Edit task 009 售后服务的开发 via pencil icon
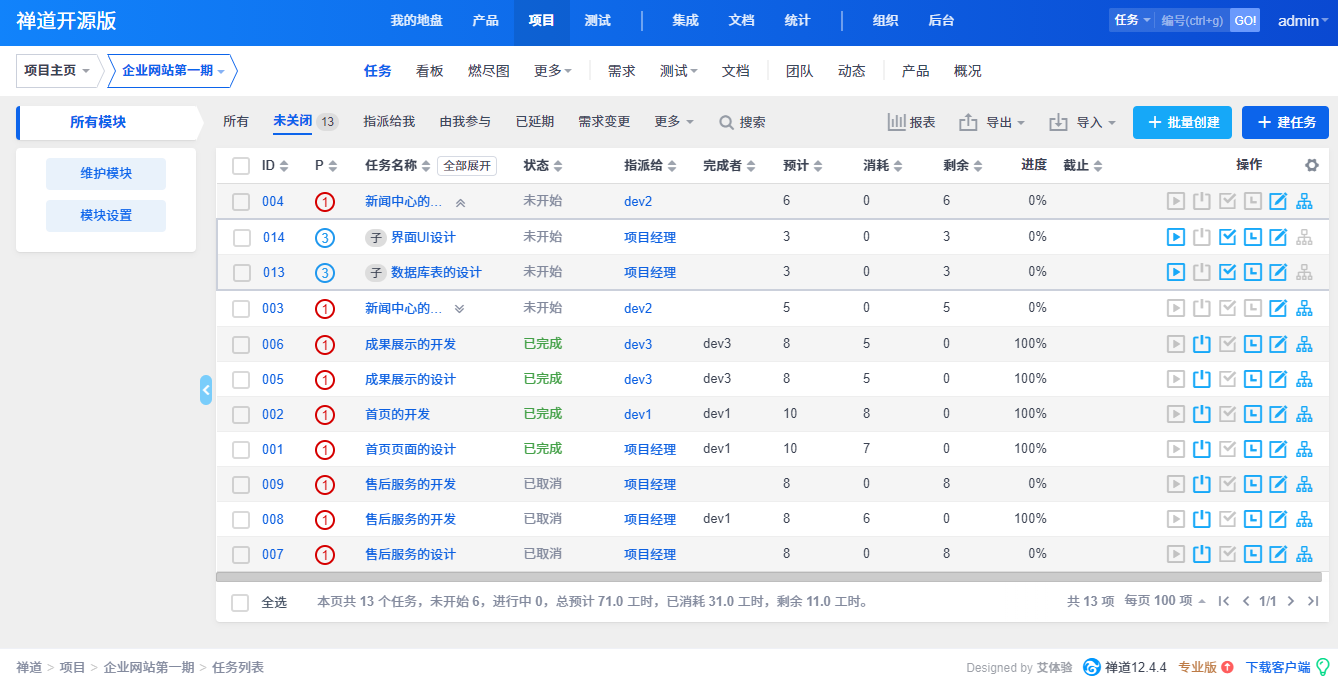 1278,484
